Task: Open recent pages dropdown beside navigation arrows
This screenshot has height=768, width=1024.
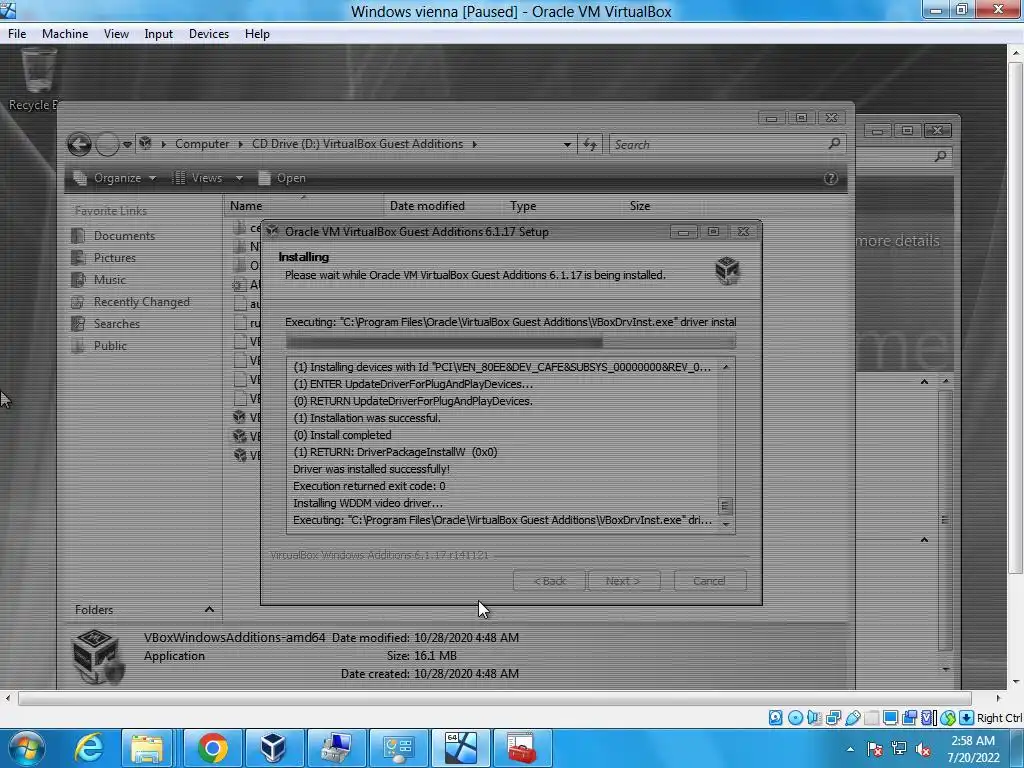Action: tap(127, 144)
